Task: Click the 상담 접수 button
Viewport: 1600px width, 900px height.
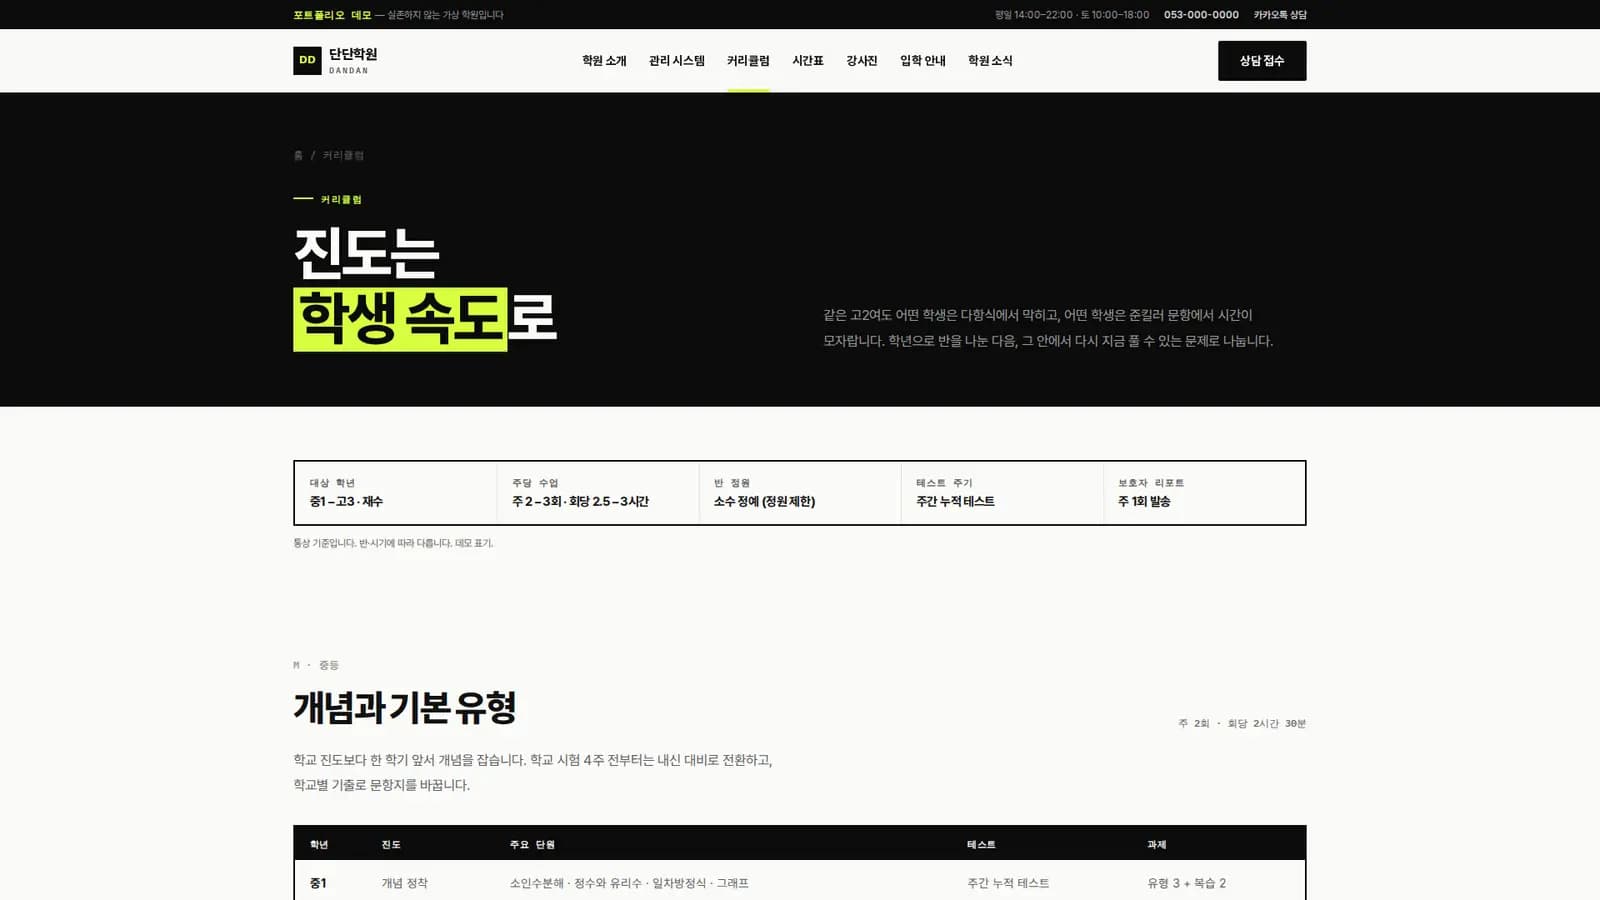Action: click(1262, 61)
